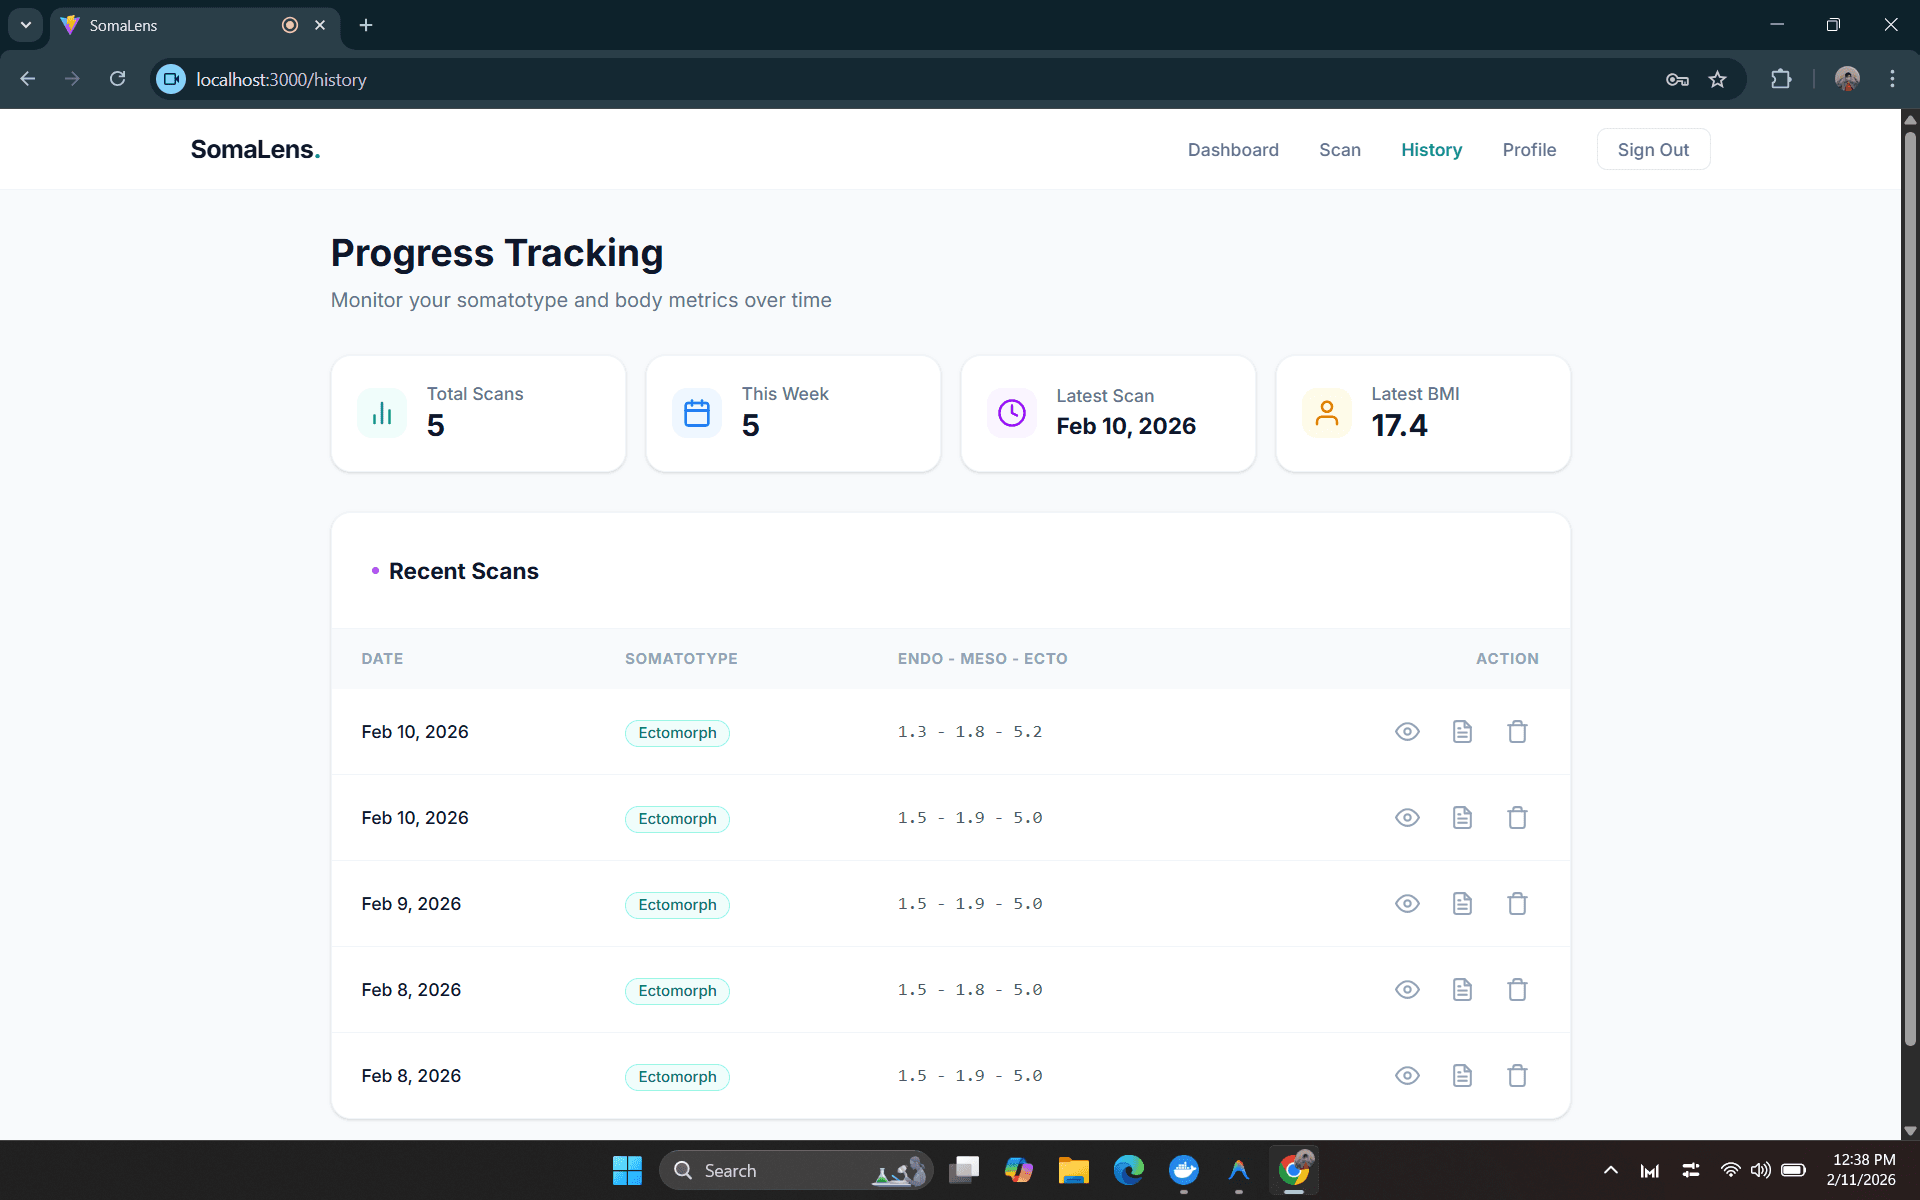Delete the Feb 8 scan with 1.5-1.9-5.0
This screenshot has width=1920, height=1200.
click(x=1517, y=1076)
